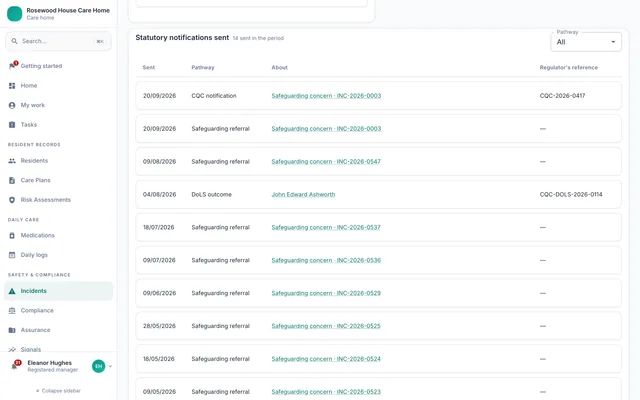Click the Statutory notifications sent heading

click(182, 38)
